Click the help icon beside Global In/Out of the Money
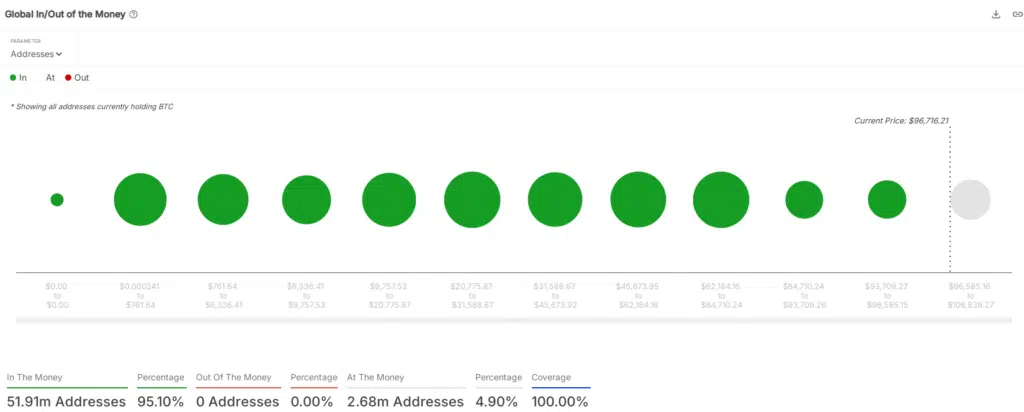The image size is (1024, 412). coord(133,14)
